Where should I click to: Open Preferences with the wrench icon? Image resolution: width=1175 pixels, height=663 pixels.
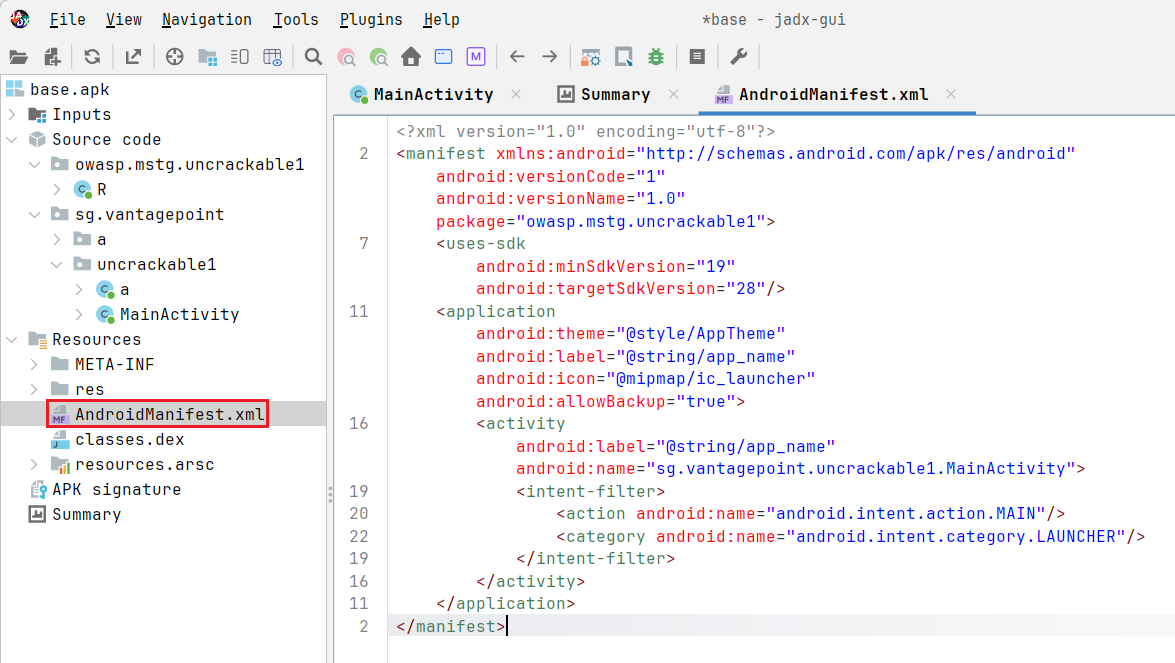pyautogui.click(x=739, y=57)
